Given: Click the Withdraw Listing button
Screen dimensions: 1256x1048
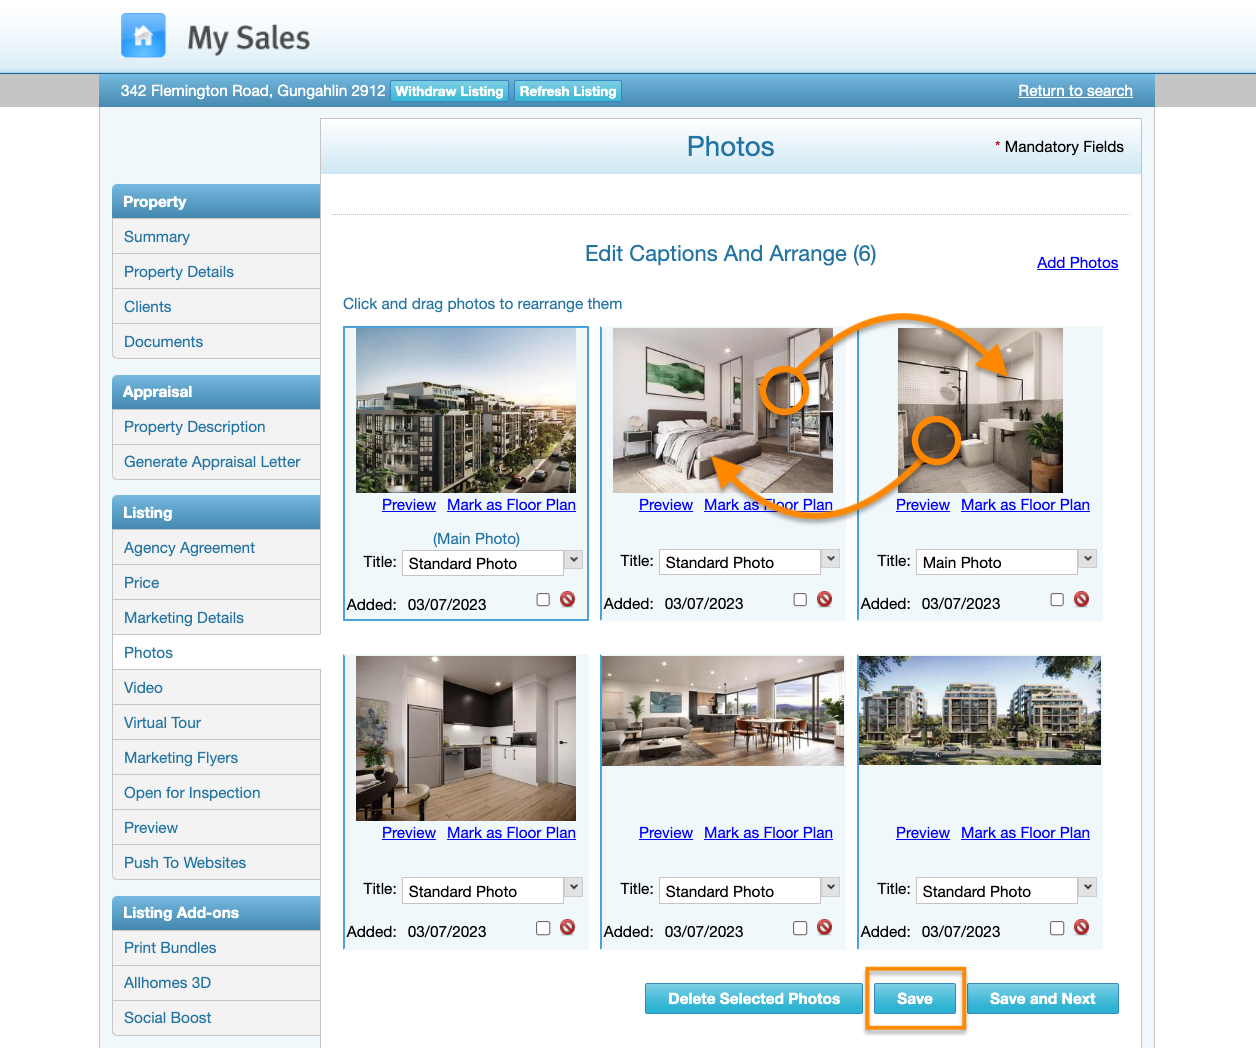Looking at the screenshot, I should tap(449, 91).
